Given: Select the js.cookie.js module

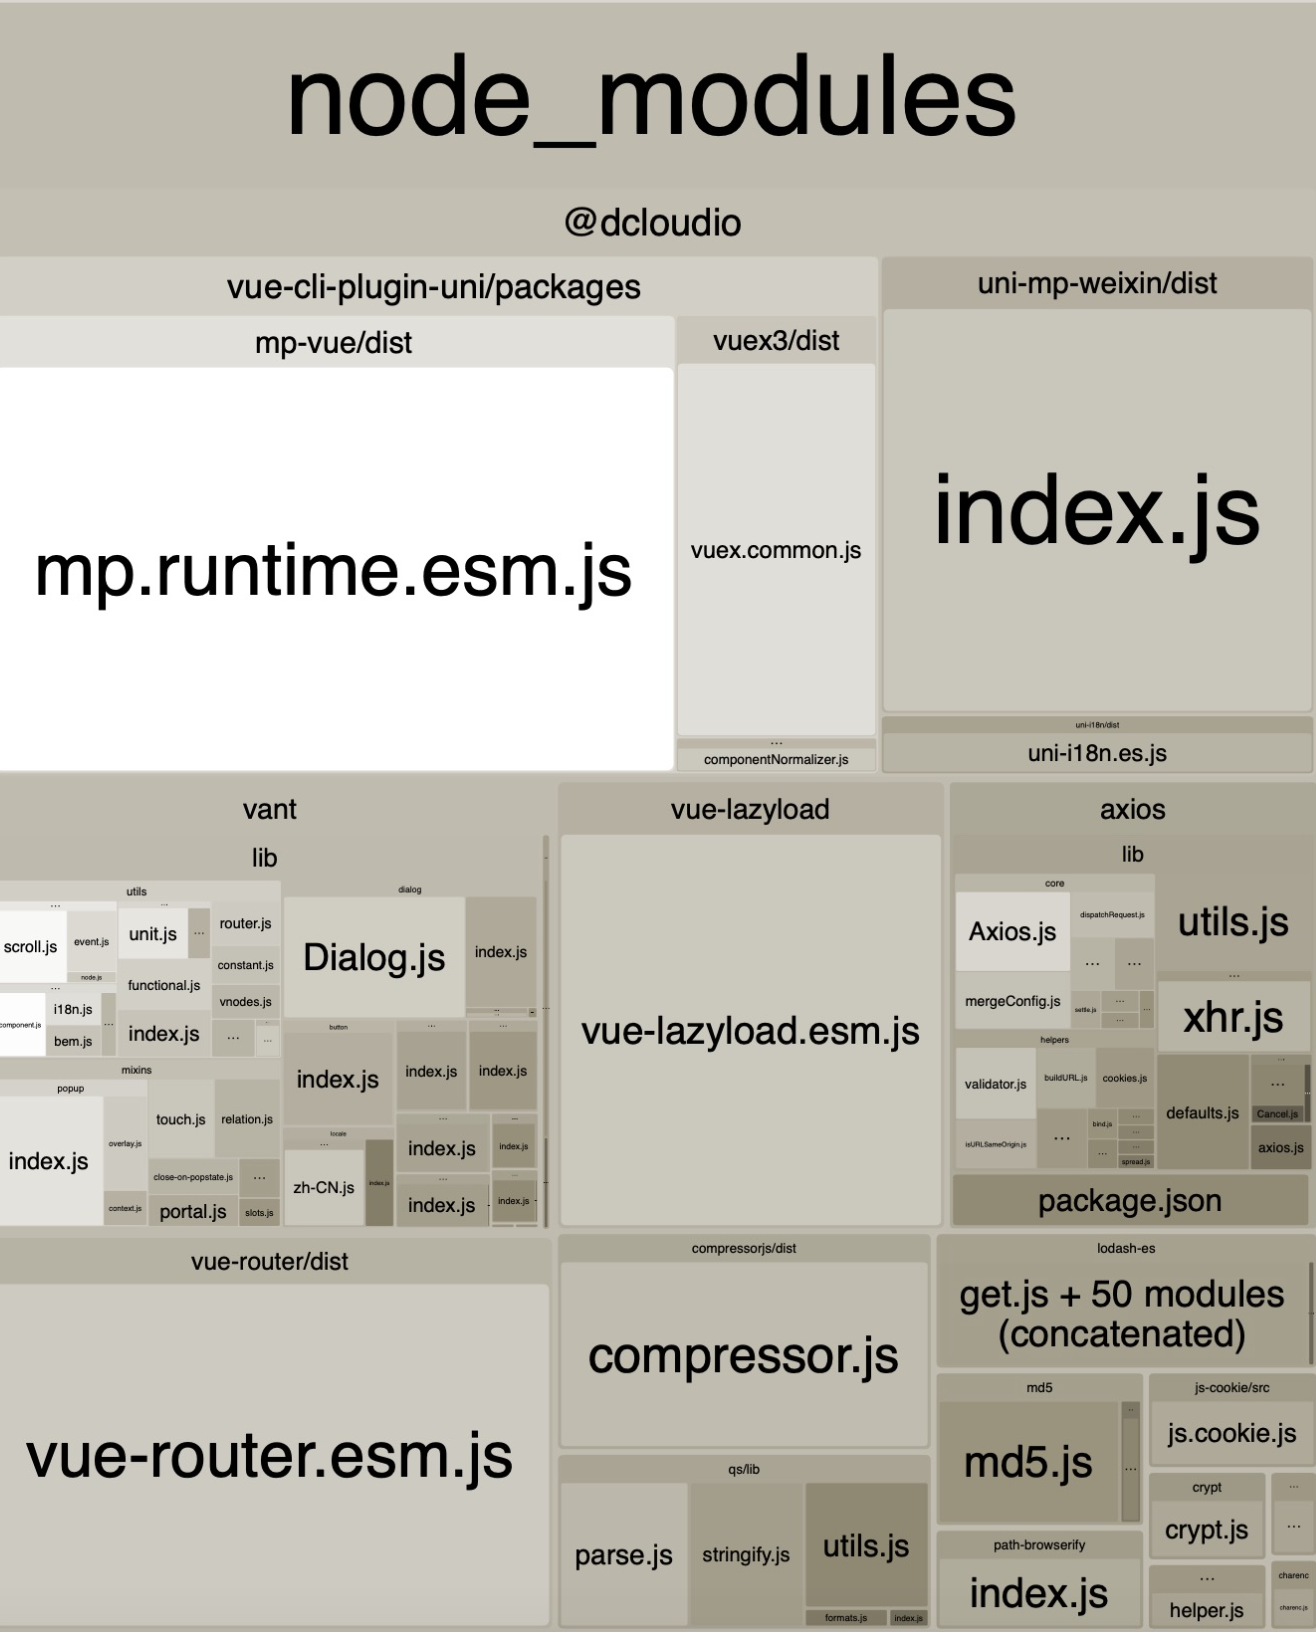Looking at the screenshot, I should coord(1231,1433).
